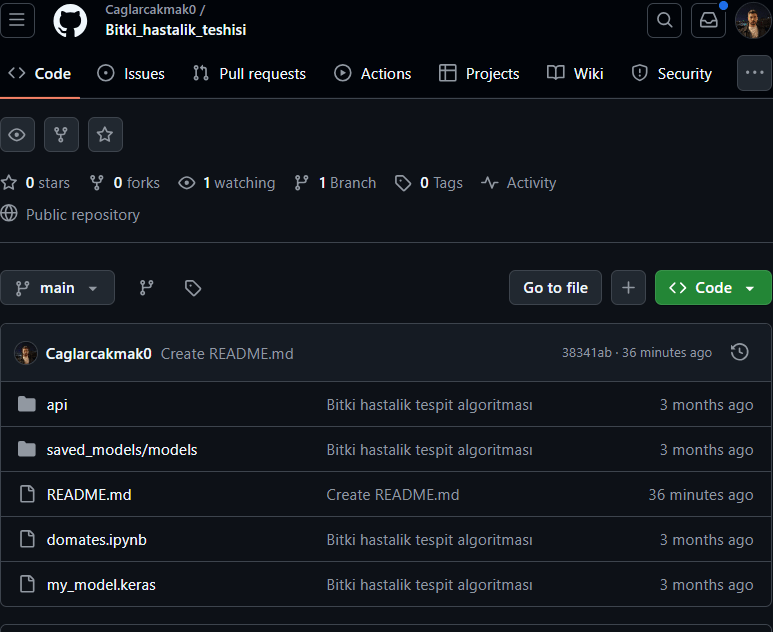
Task: Open branches icon beside main dropdown
Action: pos(147,288)
